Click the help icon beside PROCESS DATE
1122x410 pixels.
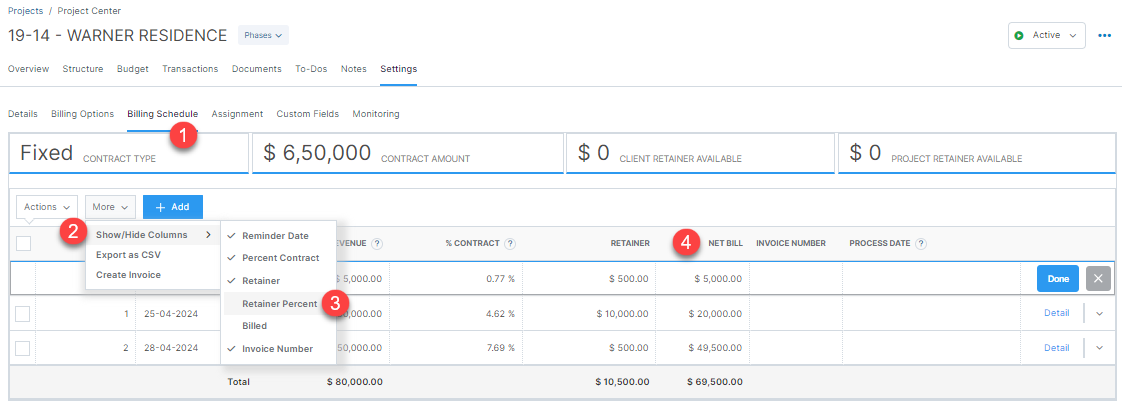(921, 243)
